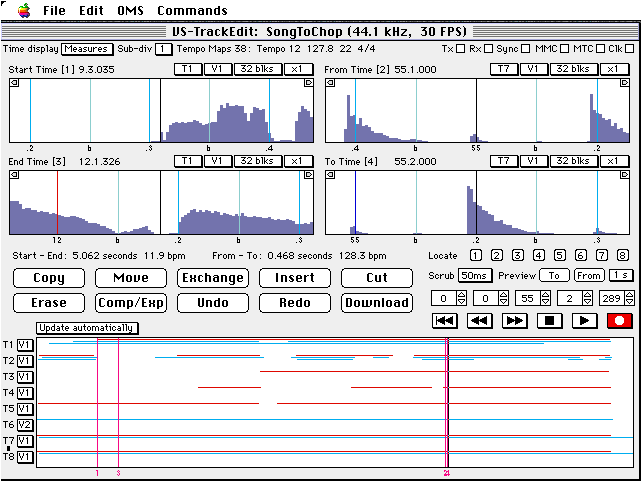Jump to locate point 3
This screenshot has height=481, width=641.
(518, 255)
